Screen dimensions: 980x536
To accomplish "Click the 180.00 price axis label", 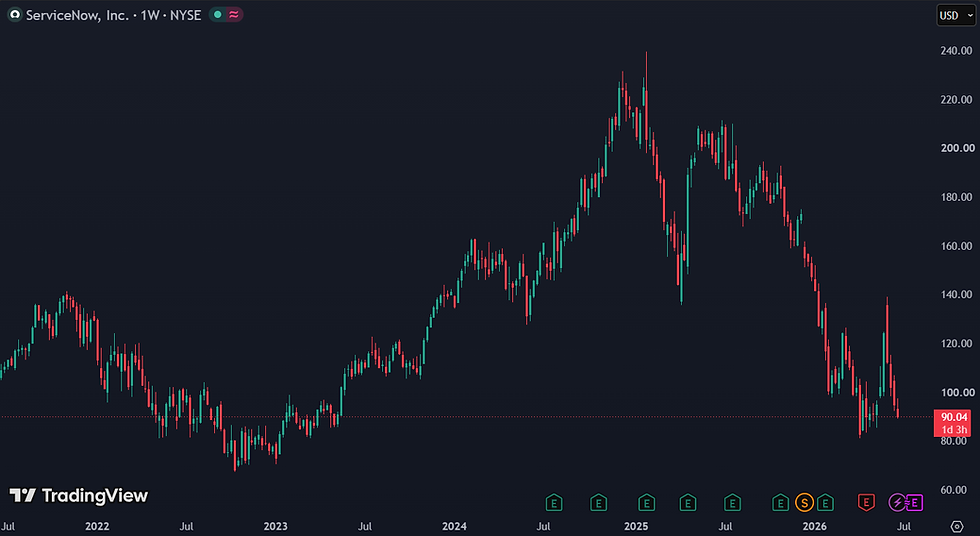I will click(x=956, y=197).
